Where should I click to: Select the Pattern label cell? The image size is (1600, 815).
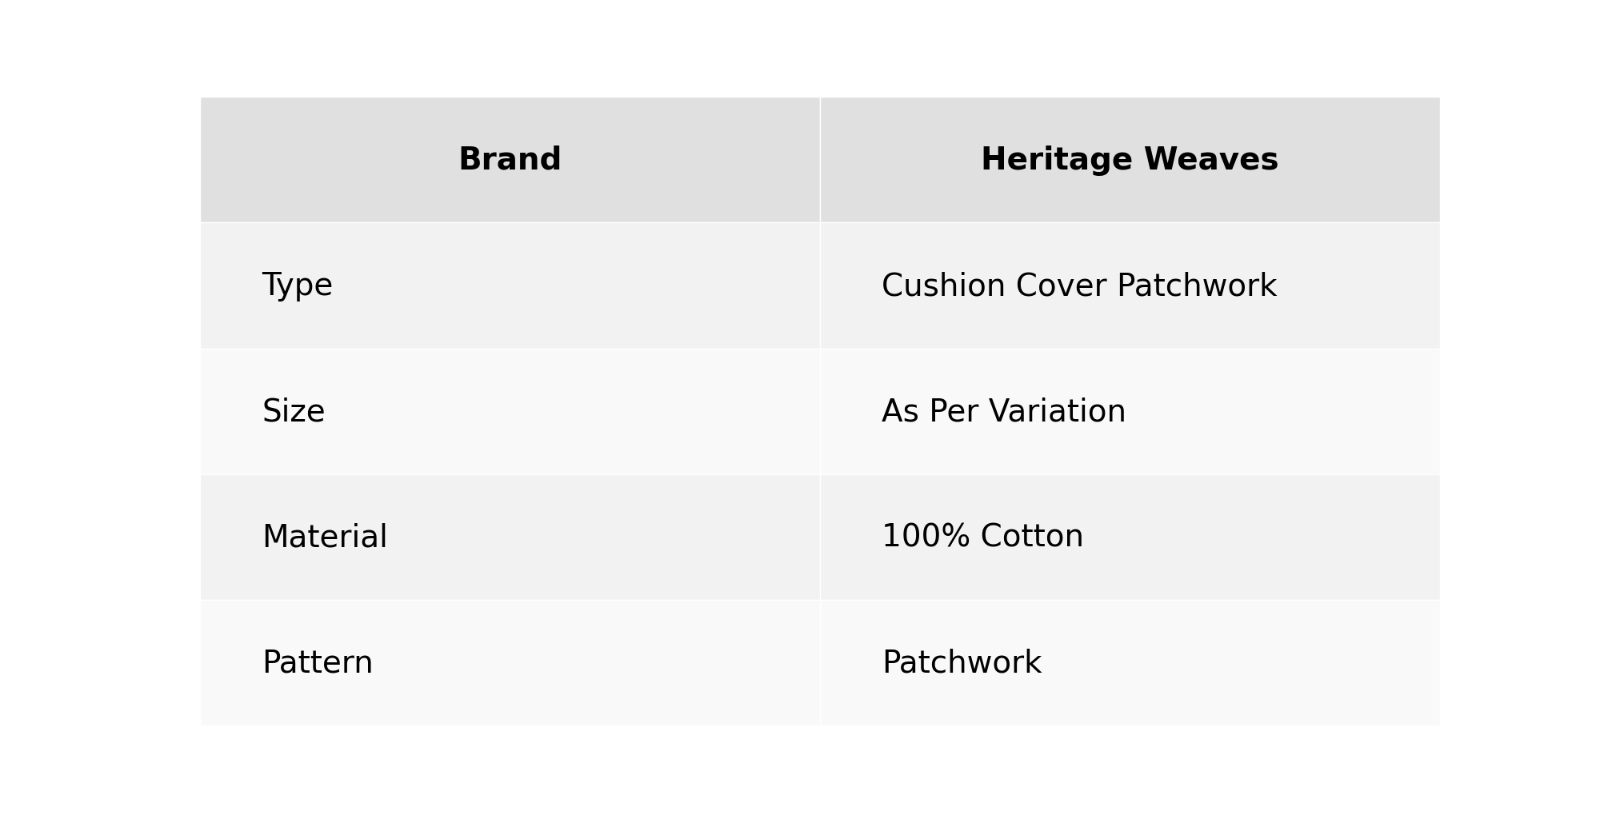pyautogui.click(x=317, y=662)
